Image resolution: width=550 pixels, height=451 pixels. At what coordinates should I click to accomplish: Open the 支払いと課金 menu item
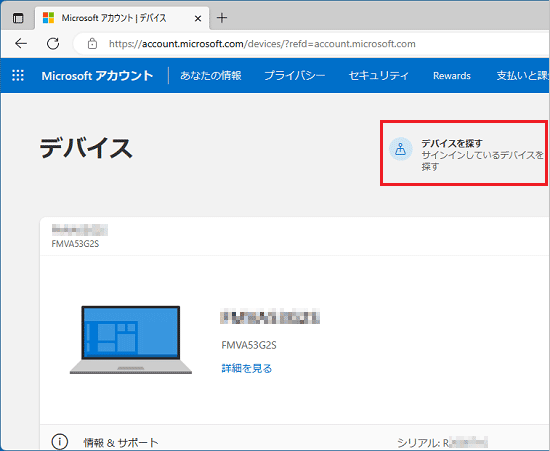[523, 76]
